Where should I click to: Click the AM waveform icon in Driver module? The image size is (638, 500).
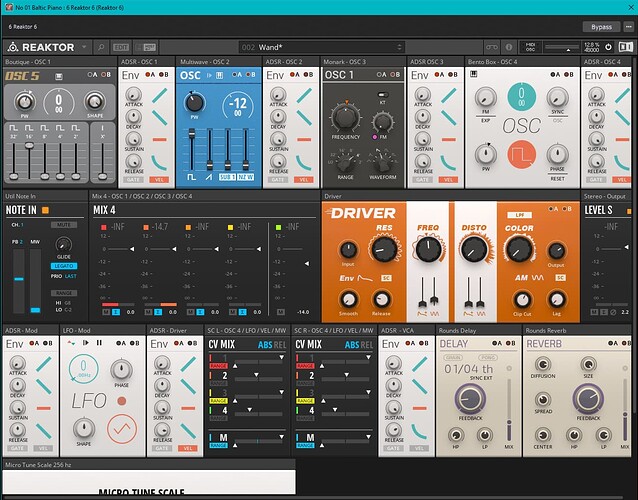point(537,278)
